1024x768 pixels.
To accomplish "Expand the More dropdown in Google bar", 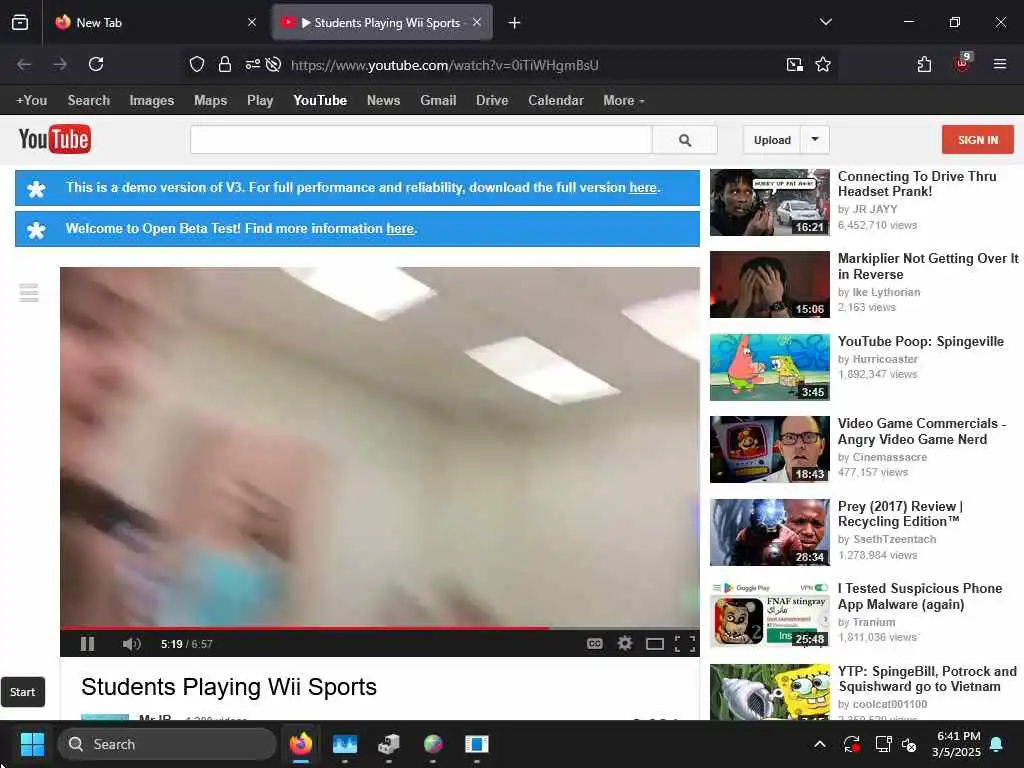I will click(x=624, y=101).
